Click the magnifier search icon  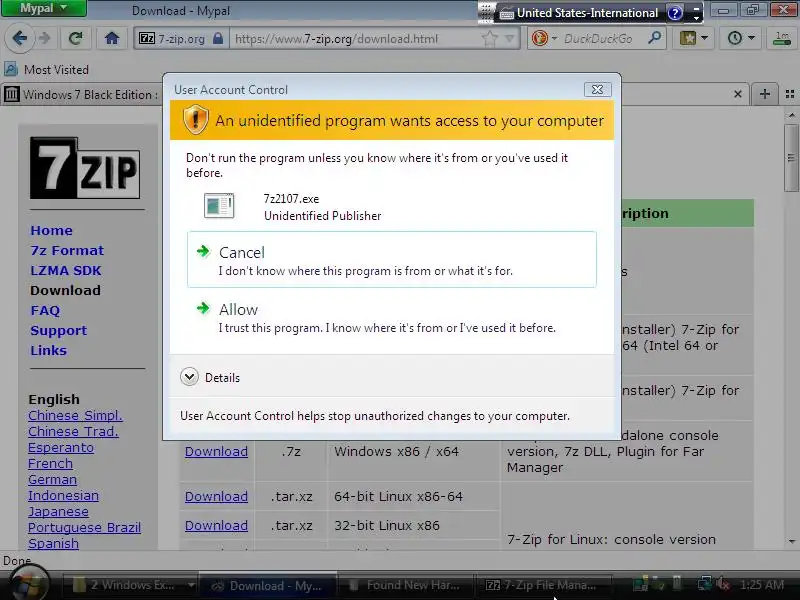(x=654, y=38)
